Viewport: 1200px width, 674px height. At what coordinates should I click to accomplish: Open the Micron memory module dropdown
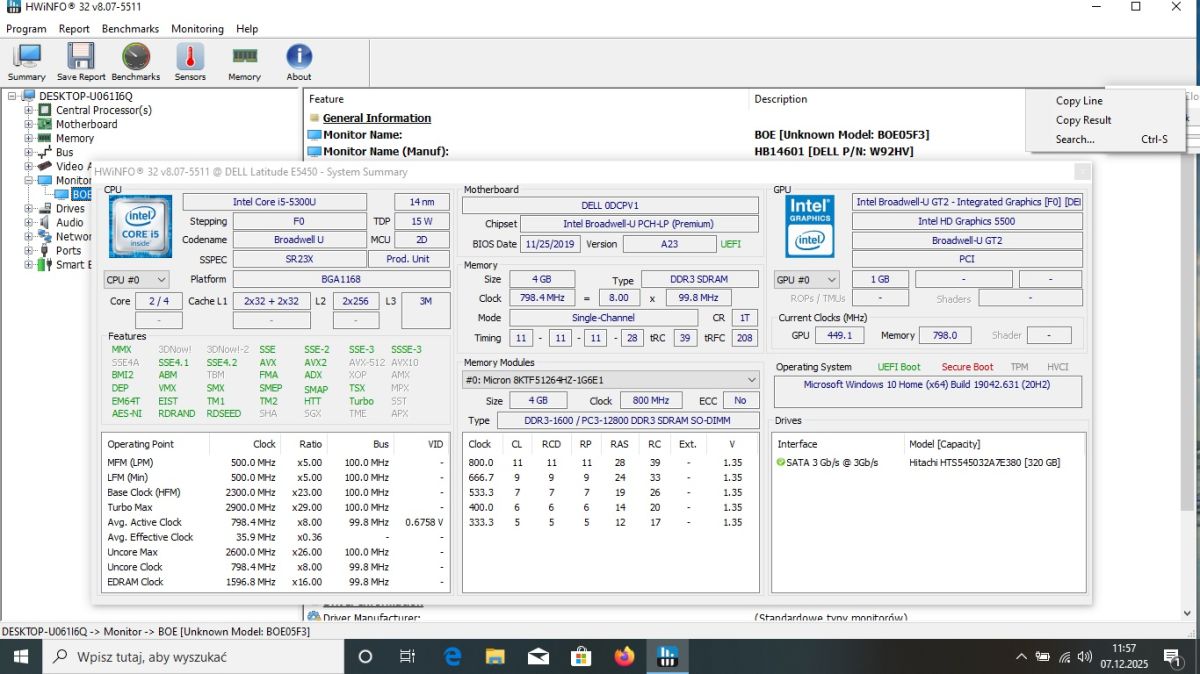pyautogui.click(x=611, y=380)
